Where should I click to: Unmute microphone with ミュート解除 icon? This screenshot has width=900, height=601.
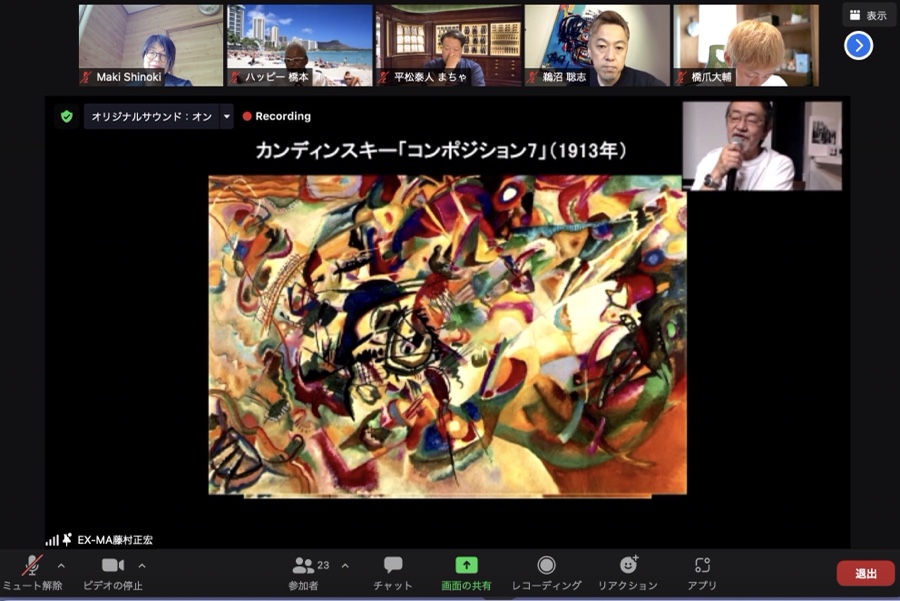32,565
